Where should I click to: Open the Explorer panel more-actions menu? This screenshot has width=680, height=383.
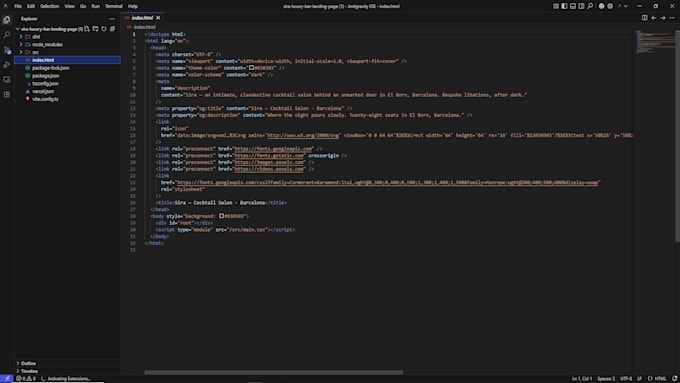click(112, 19)
